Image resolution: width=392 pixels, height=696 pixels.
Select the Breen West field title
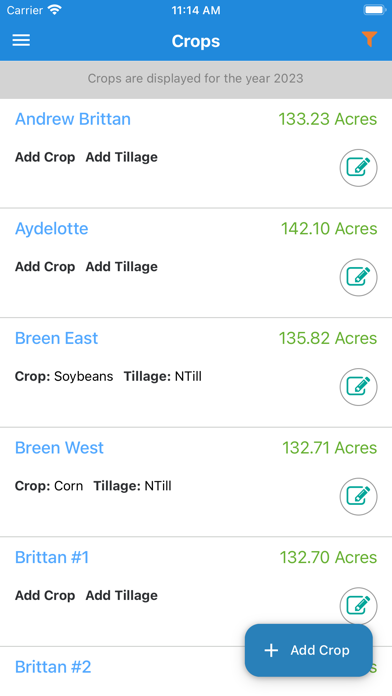(59, 448)
